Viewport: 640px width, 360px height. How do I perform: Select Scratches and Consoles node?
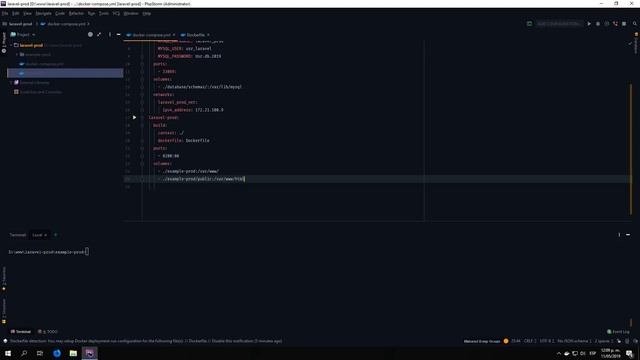pos(41,92)
